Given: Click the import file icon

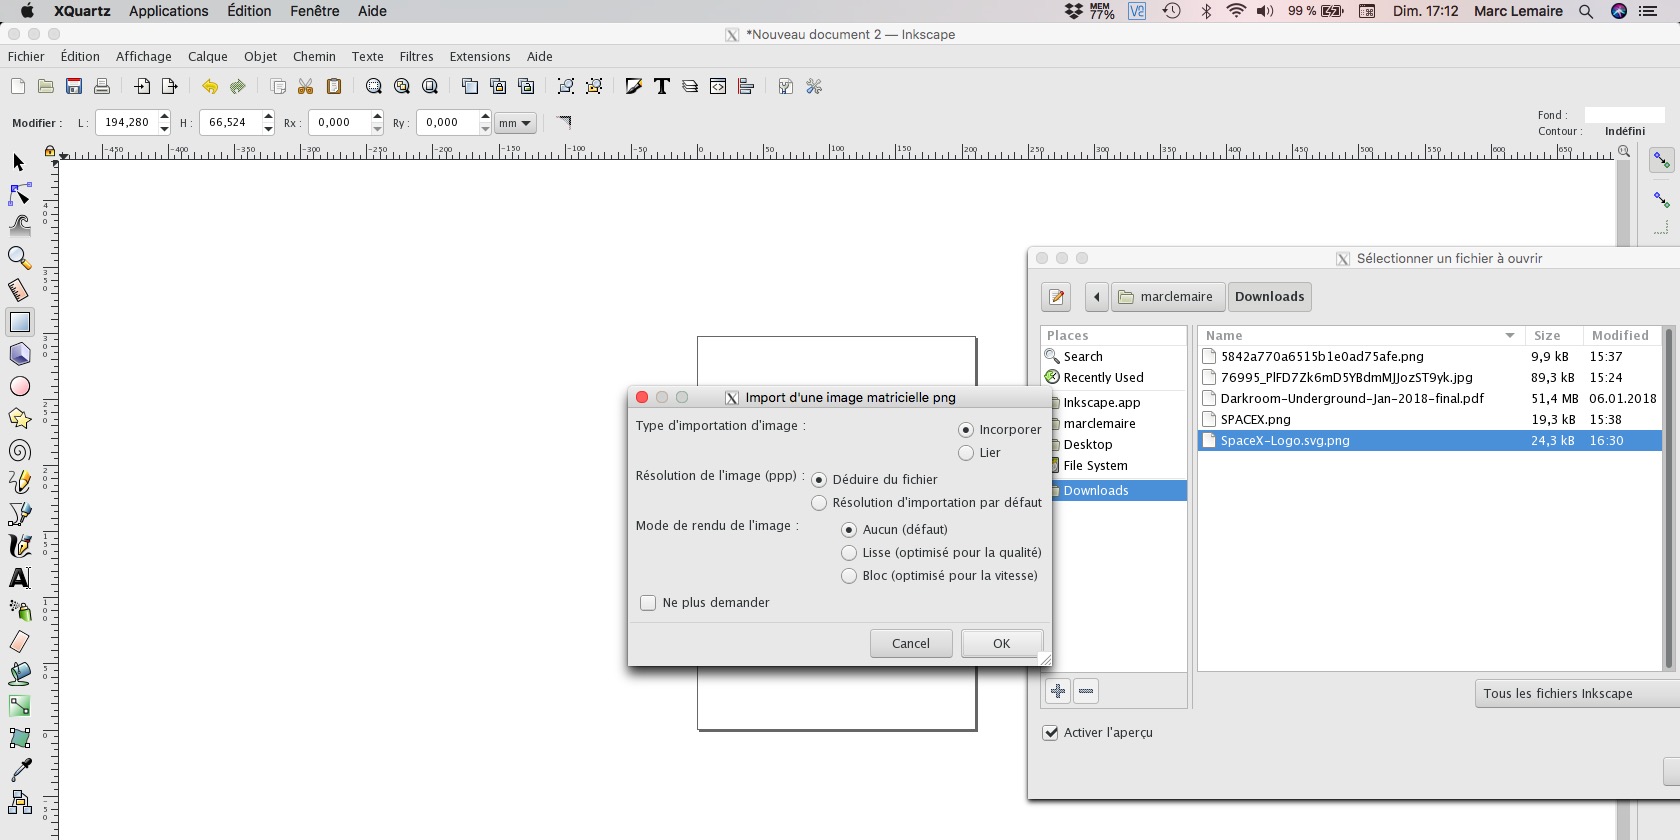Looking at the screenshot, I should pos(142,87).
